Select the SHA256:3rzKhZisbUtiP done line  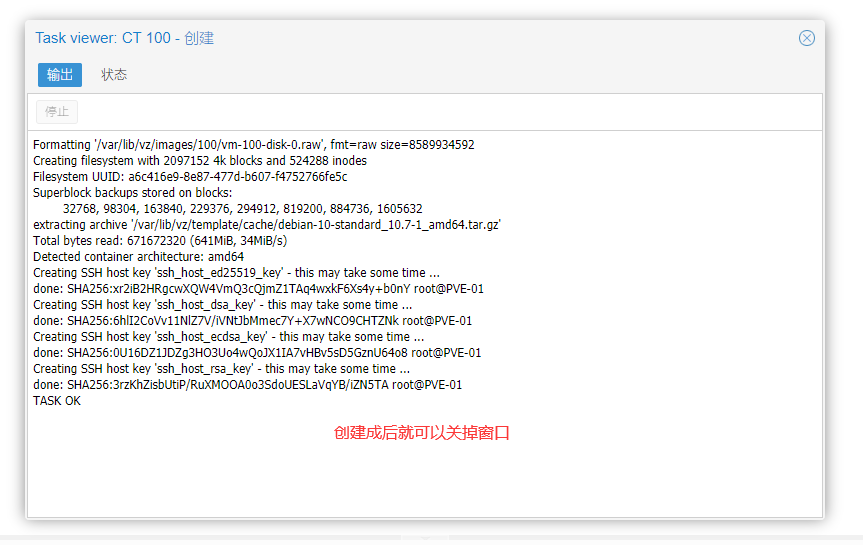pos(248,384)
